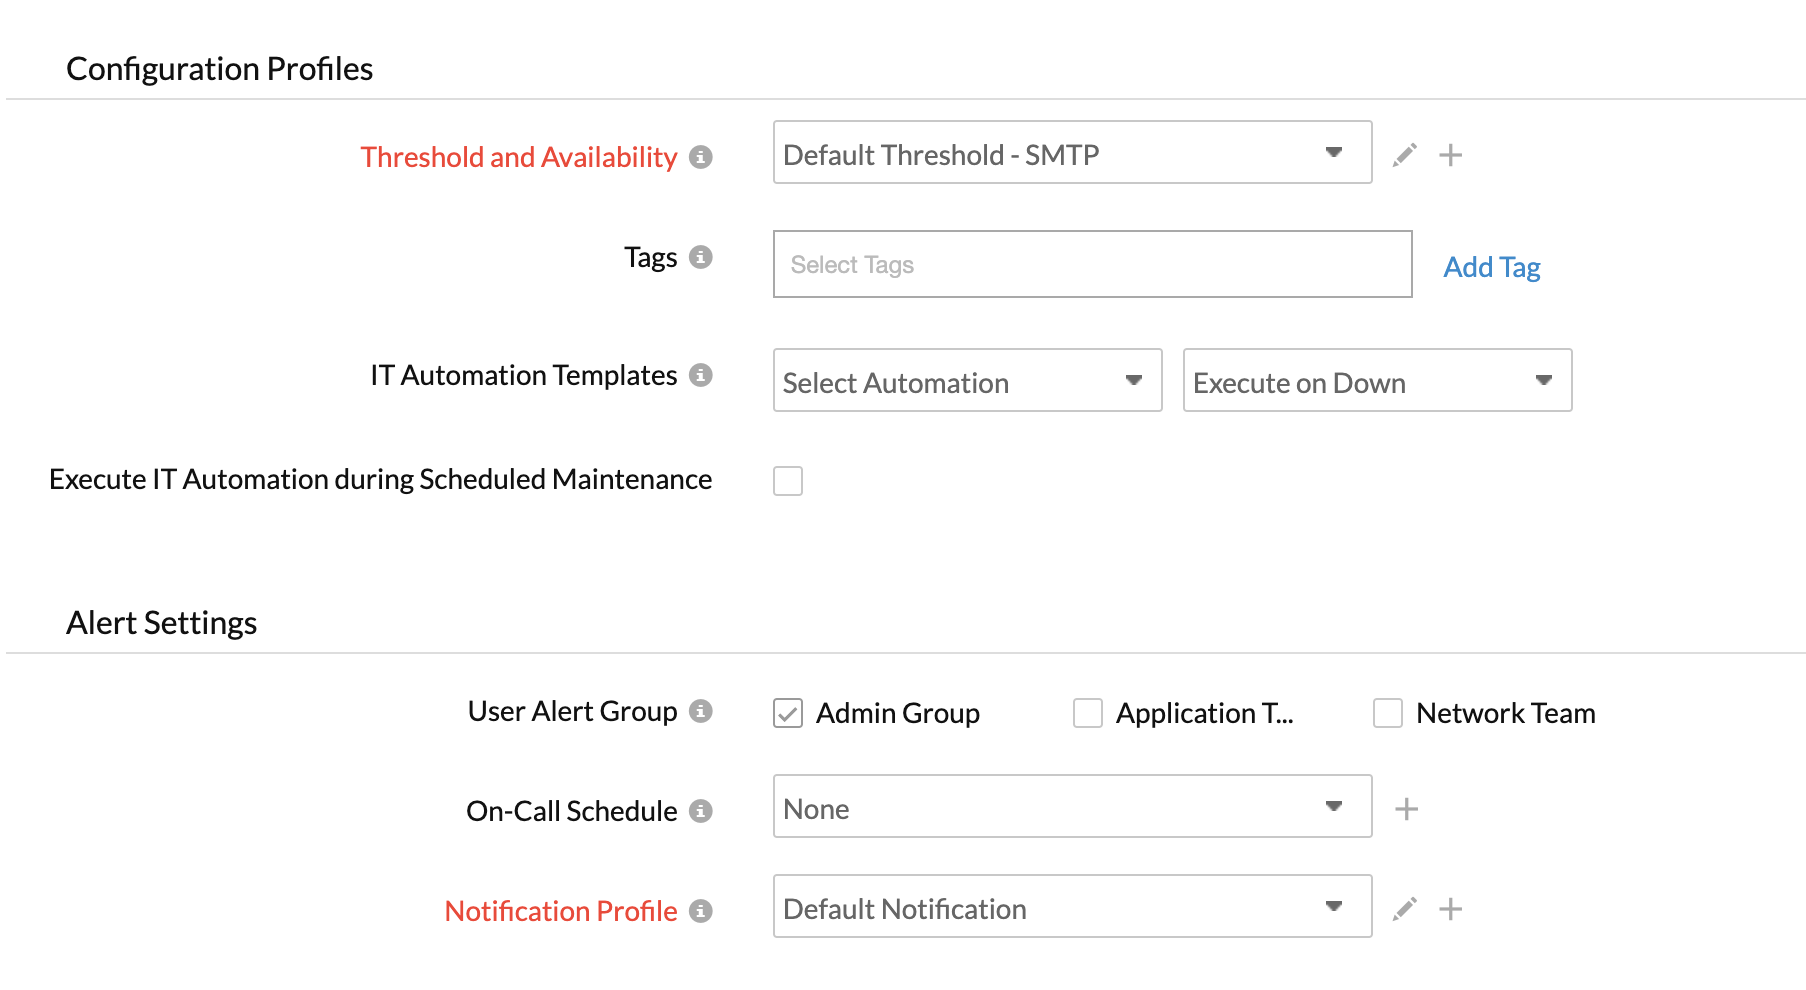Click the plus icon beside On-Call Schedule
Screen dimensions: 1806x990
click(1406, 809)
